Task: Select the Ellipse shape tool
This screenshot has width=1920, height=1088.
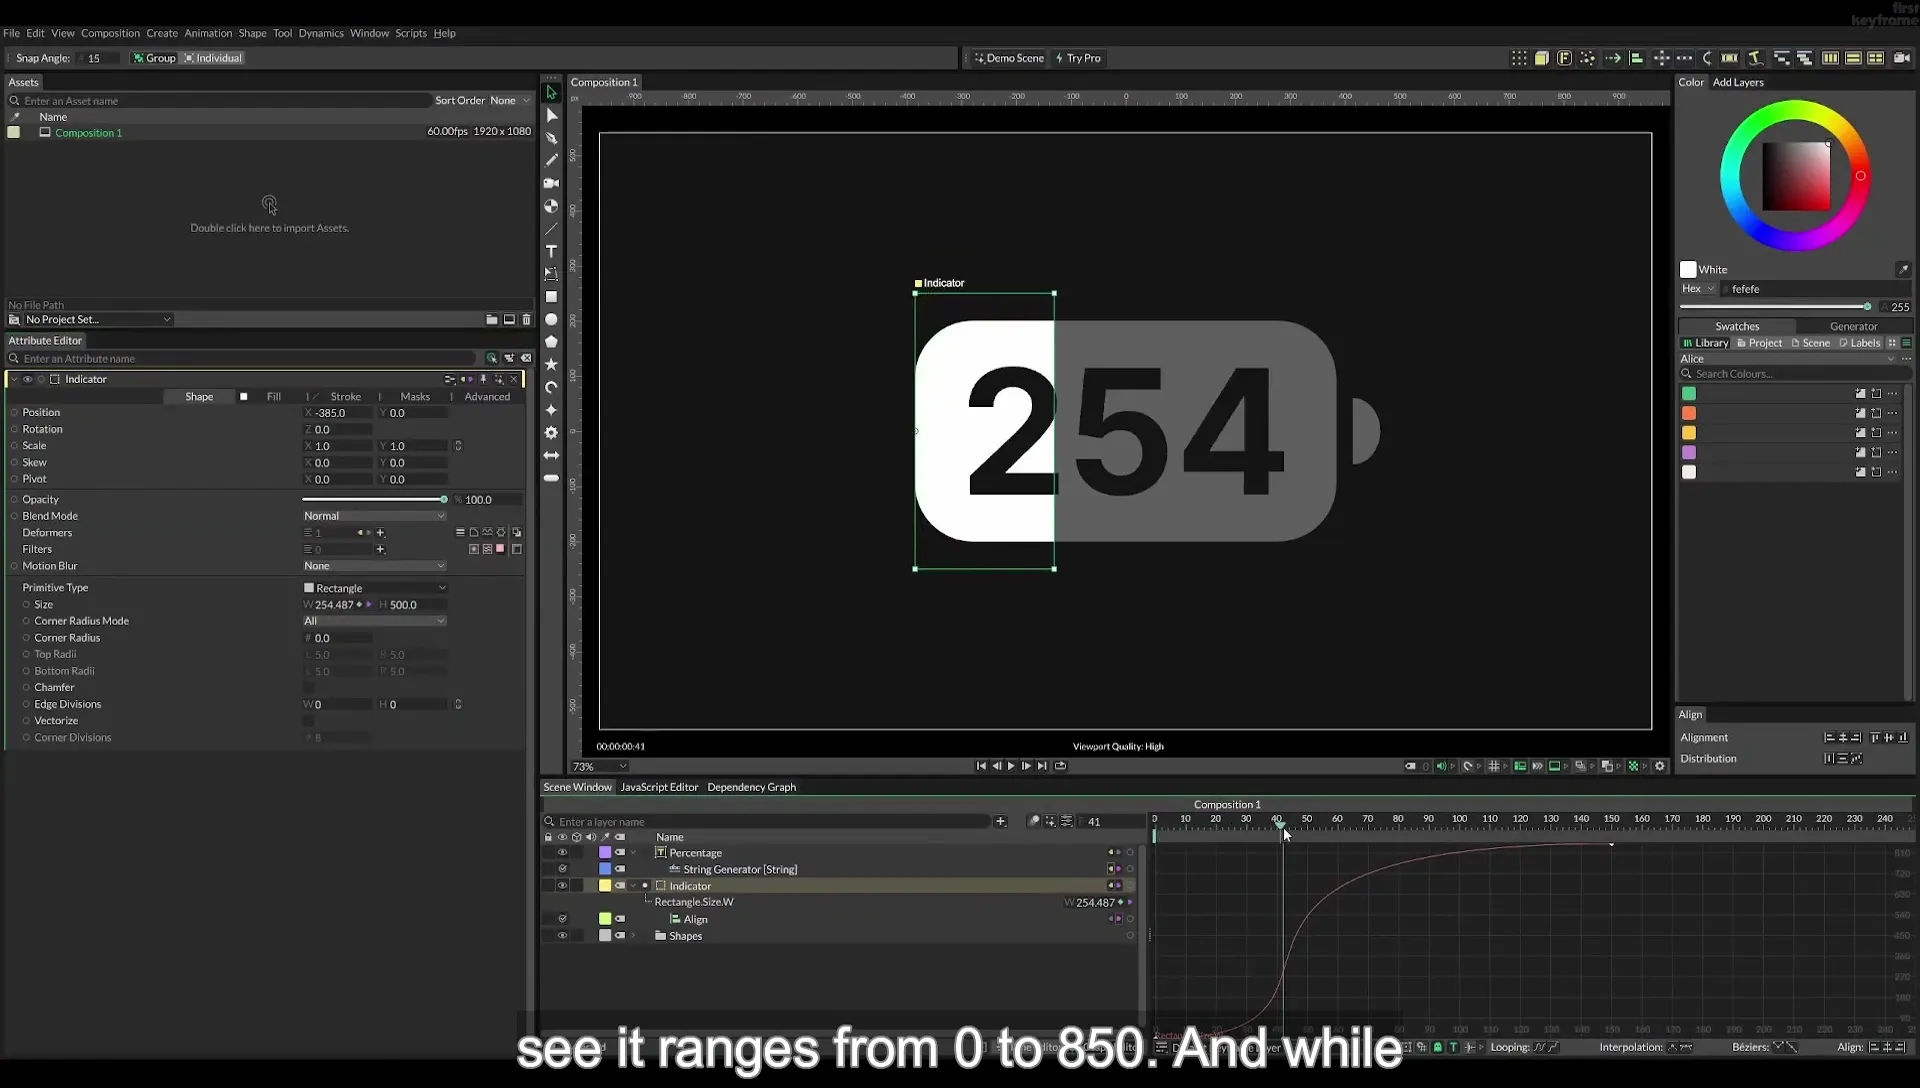Action: [551, 319]
